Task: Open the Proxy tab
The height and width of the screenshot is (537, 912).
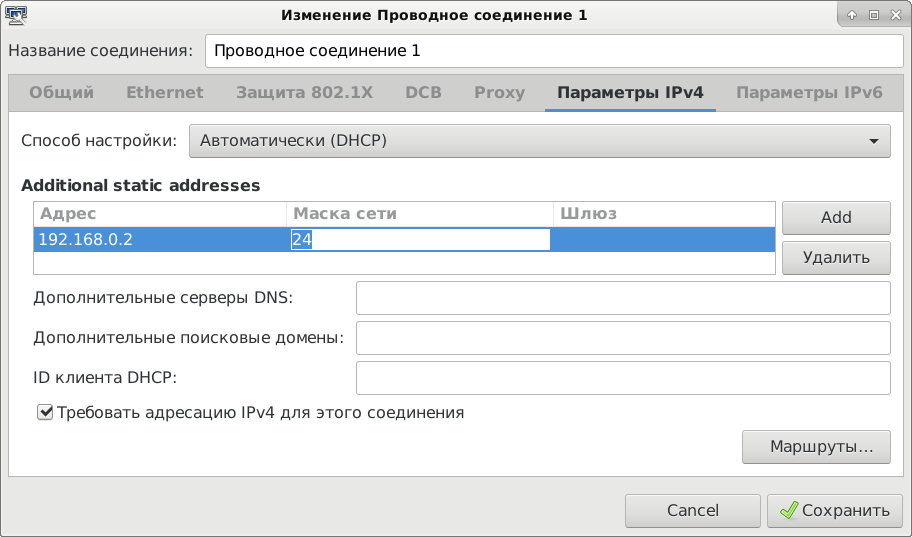Action: coord(499,93)
